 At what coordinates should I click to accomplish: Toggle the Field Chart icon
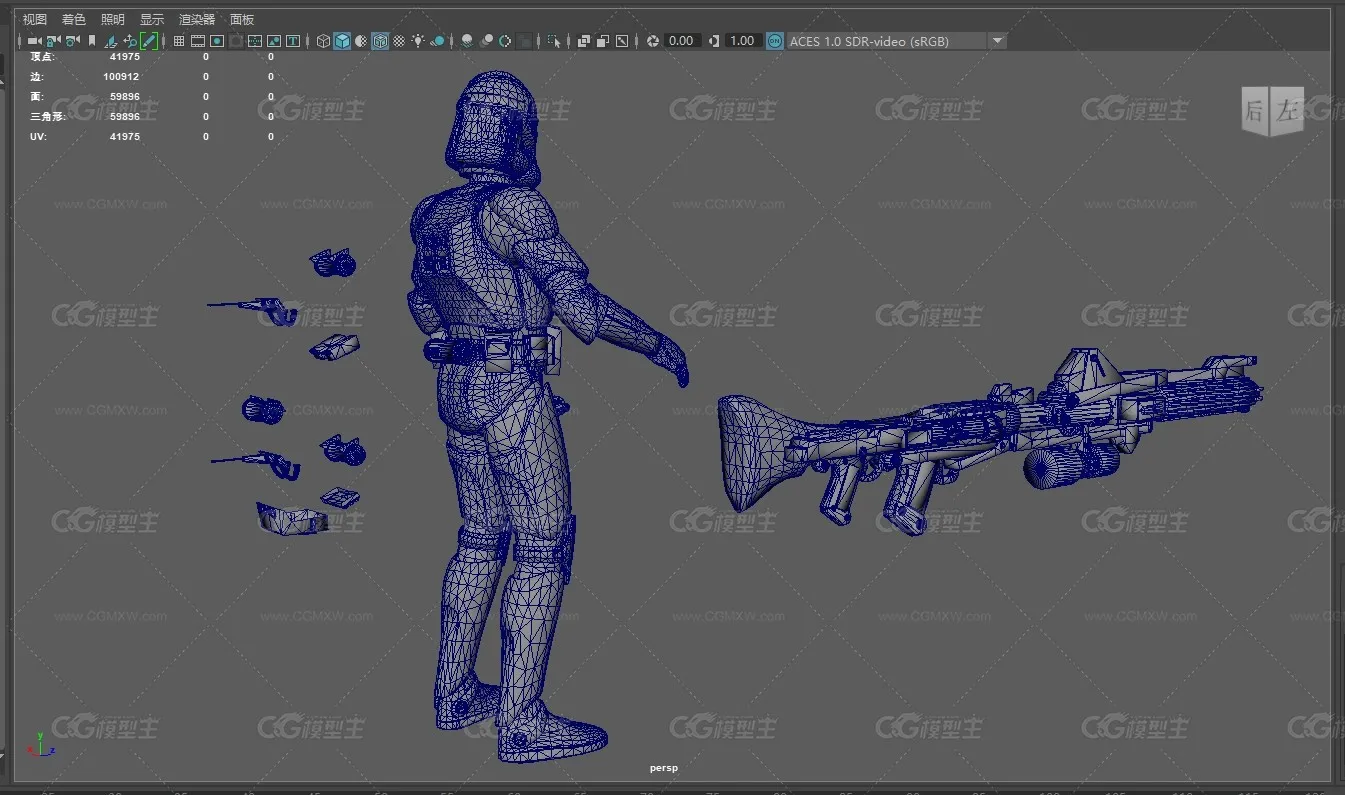point(255,41)
